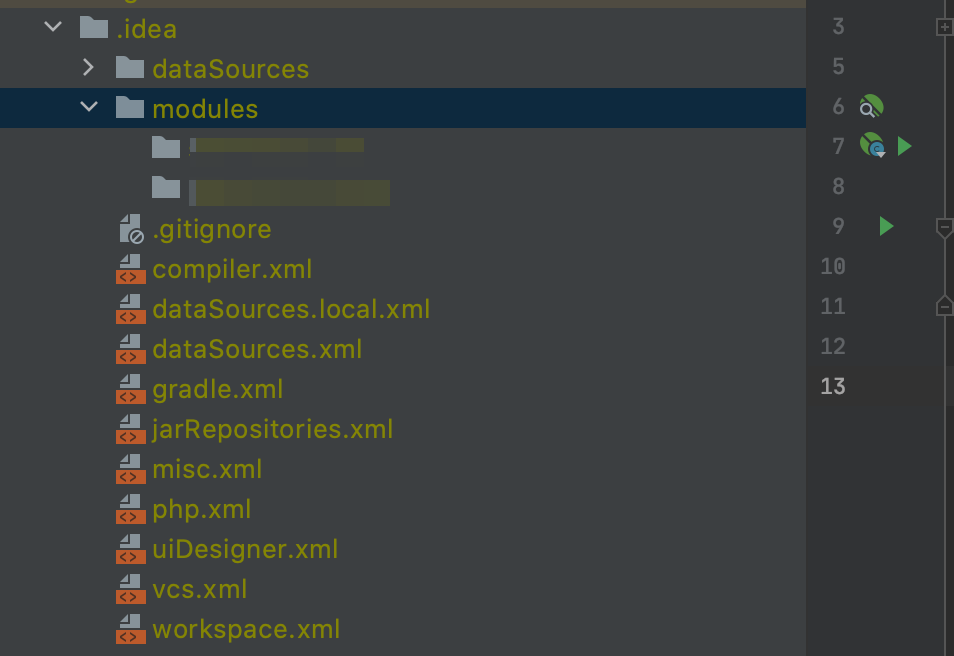Open dataSources.local.xml
Viewport: 954px width, 656px height.
point(292,309)
